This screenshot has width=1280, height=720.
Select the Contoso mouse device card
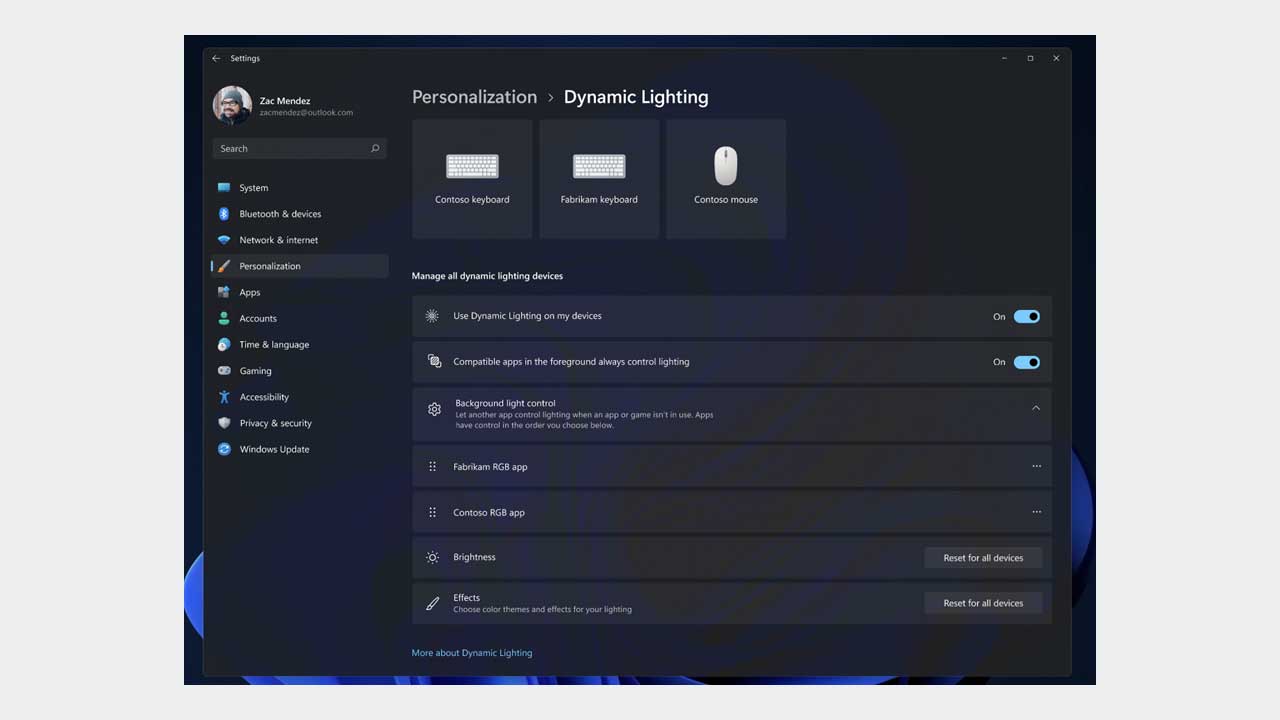tap(726, 178)
